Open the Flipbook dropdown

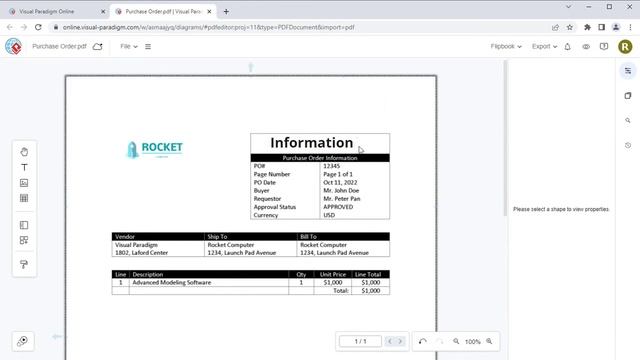tap(506, 47)
